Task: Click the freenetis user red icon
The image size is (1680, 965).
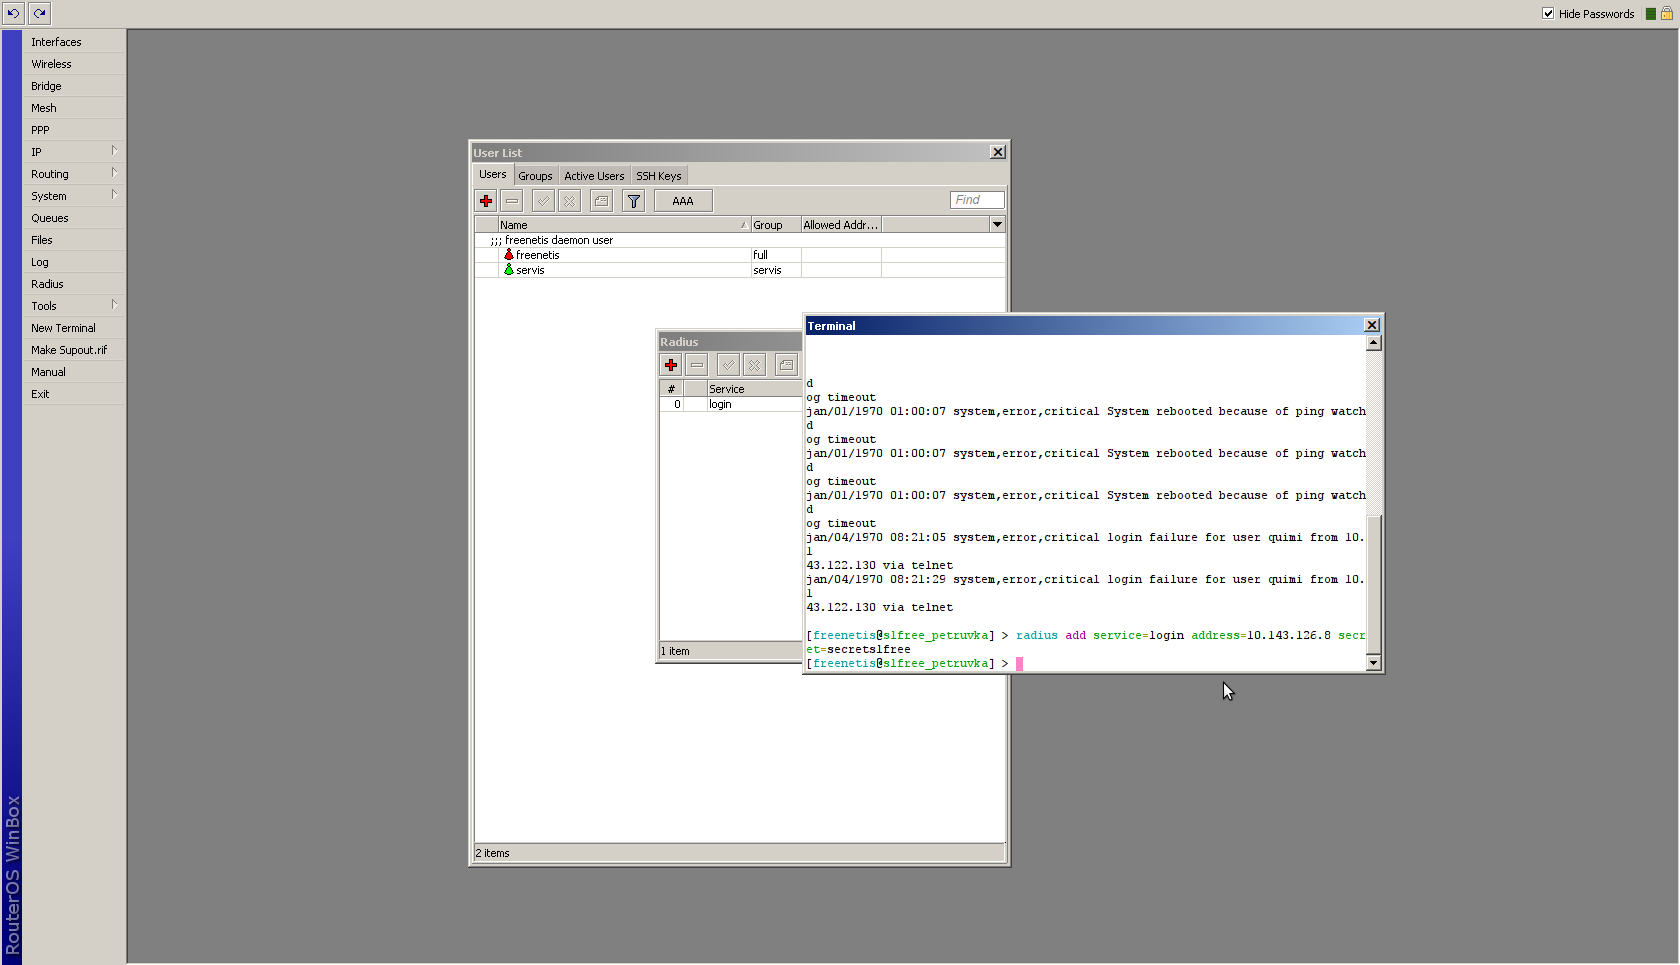Action: coord(509,255)
